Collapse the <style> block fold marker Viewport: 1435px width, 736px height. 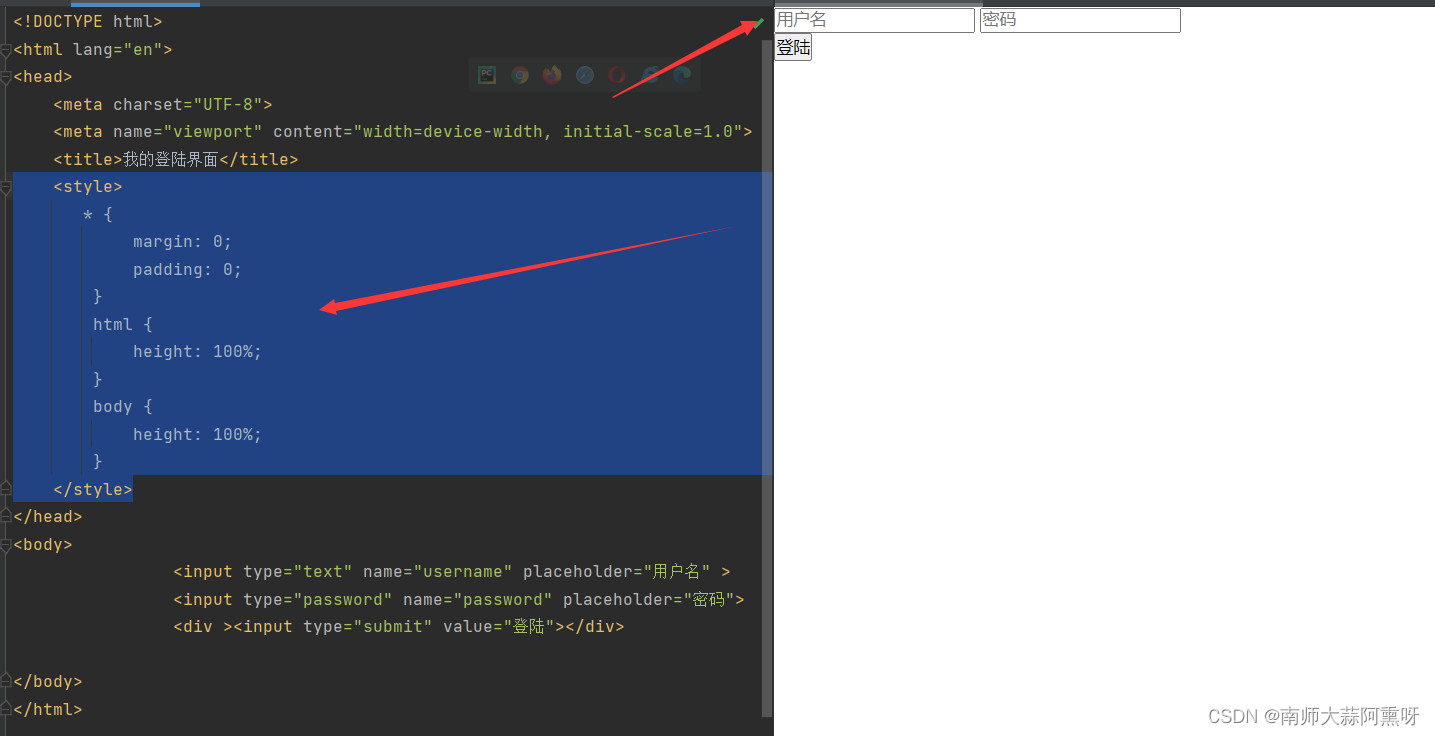click(6, 187)
